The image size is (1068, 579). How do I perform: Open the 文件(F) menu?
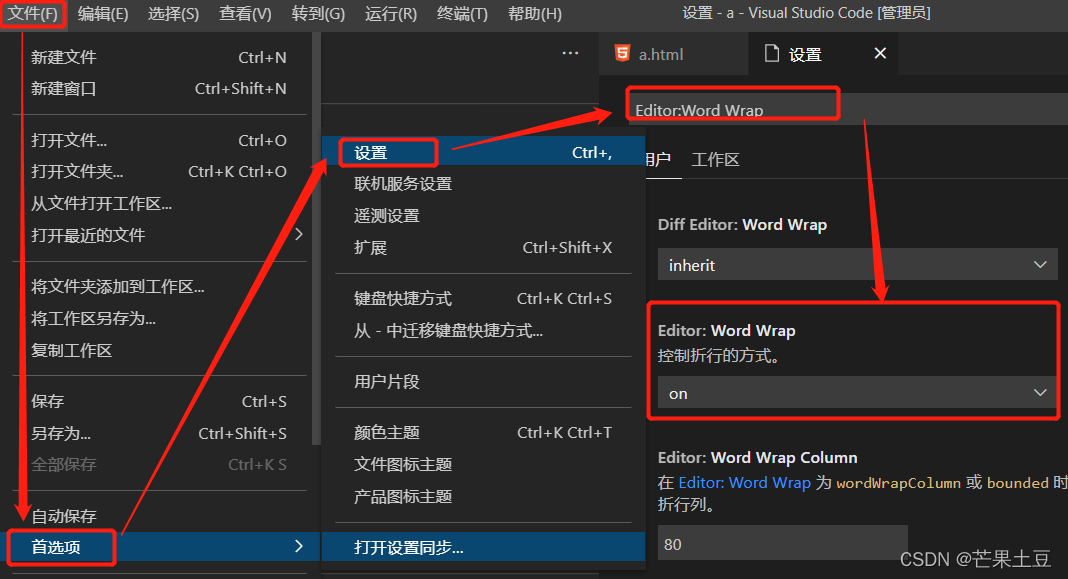tap(33, 14)
